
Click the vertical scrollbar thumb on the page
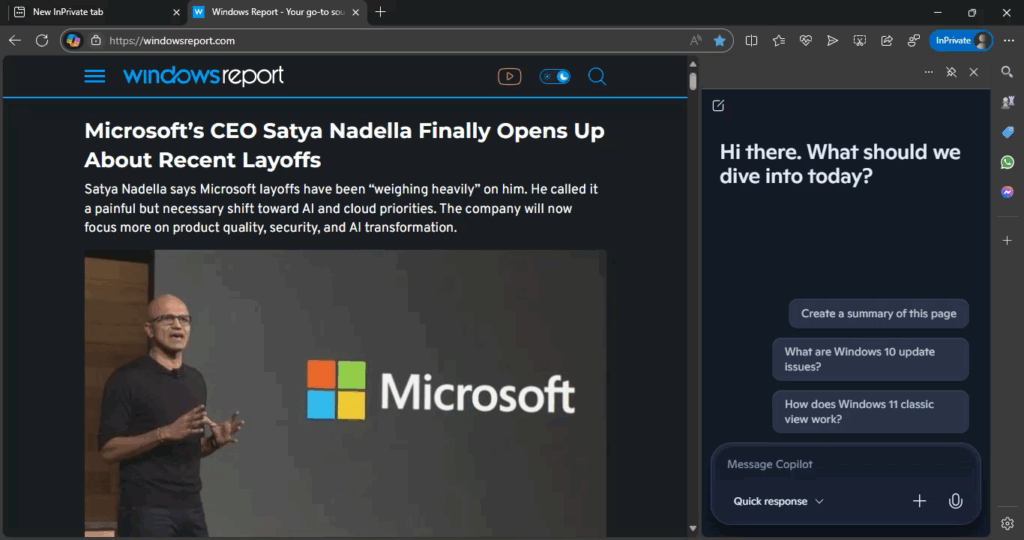[x=693, y=81]
